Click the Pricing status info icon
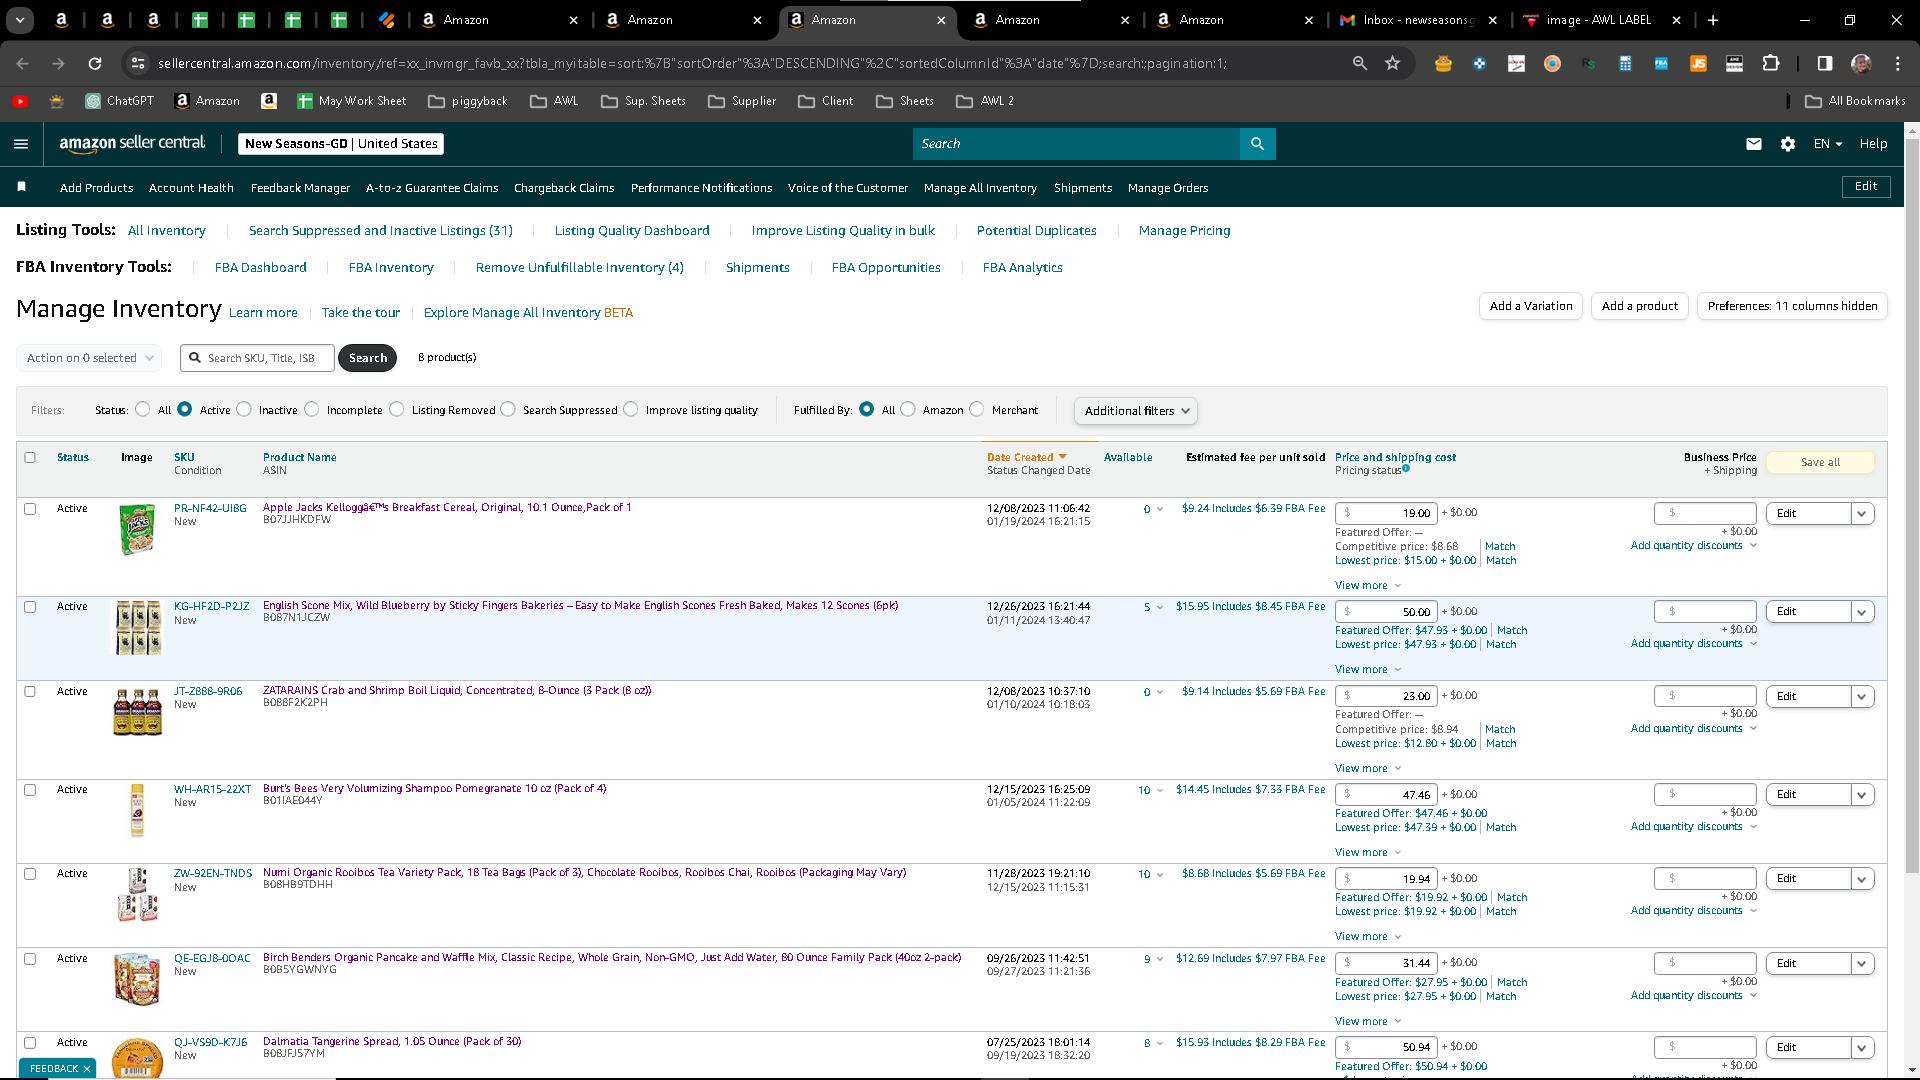This screenshot has height=1080, width=1920. coord(1406,468)
